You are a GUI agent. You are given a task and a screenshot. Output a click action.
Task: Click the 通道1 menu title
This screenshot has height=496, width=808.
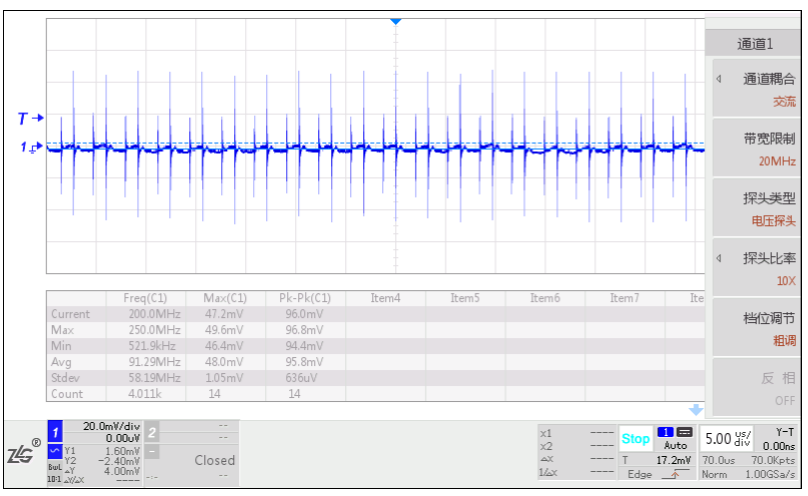tap(755, 44)
